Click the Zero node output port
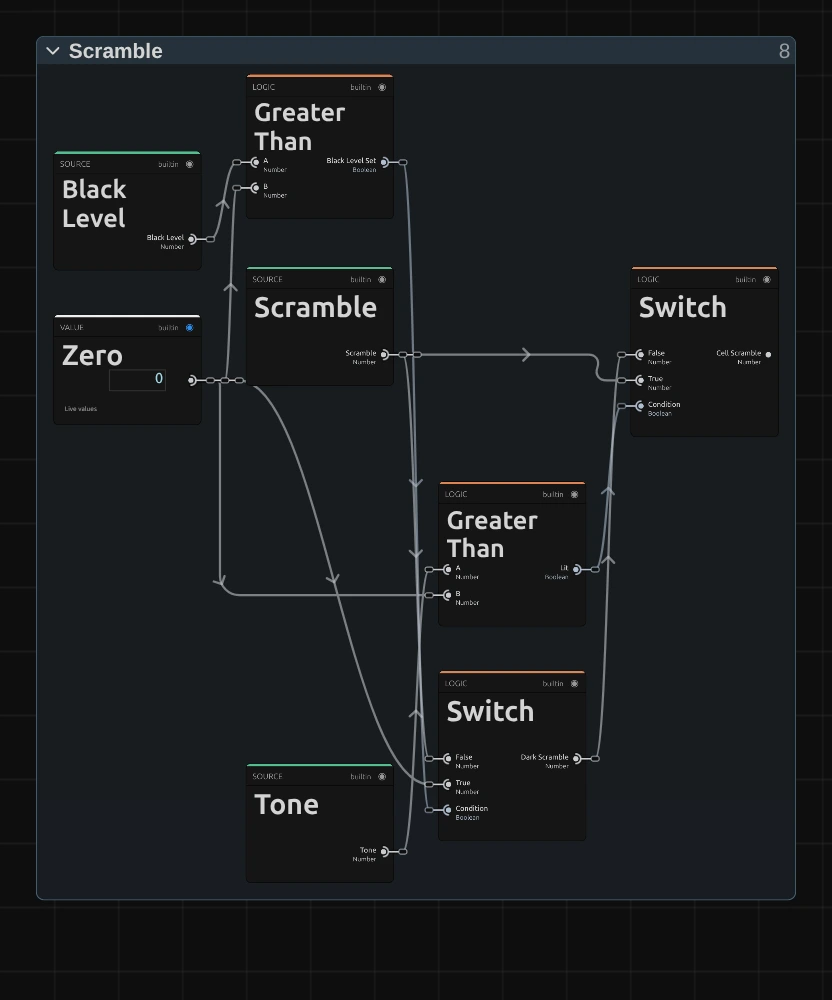 (192, 381)
